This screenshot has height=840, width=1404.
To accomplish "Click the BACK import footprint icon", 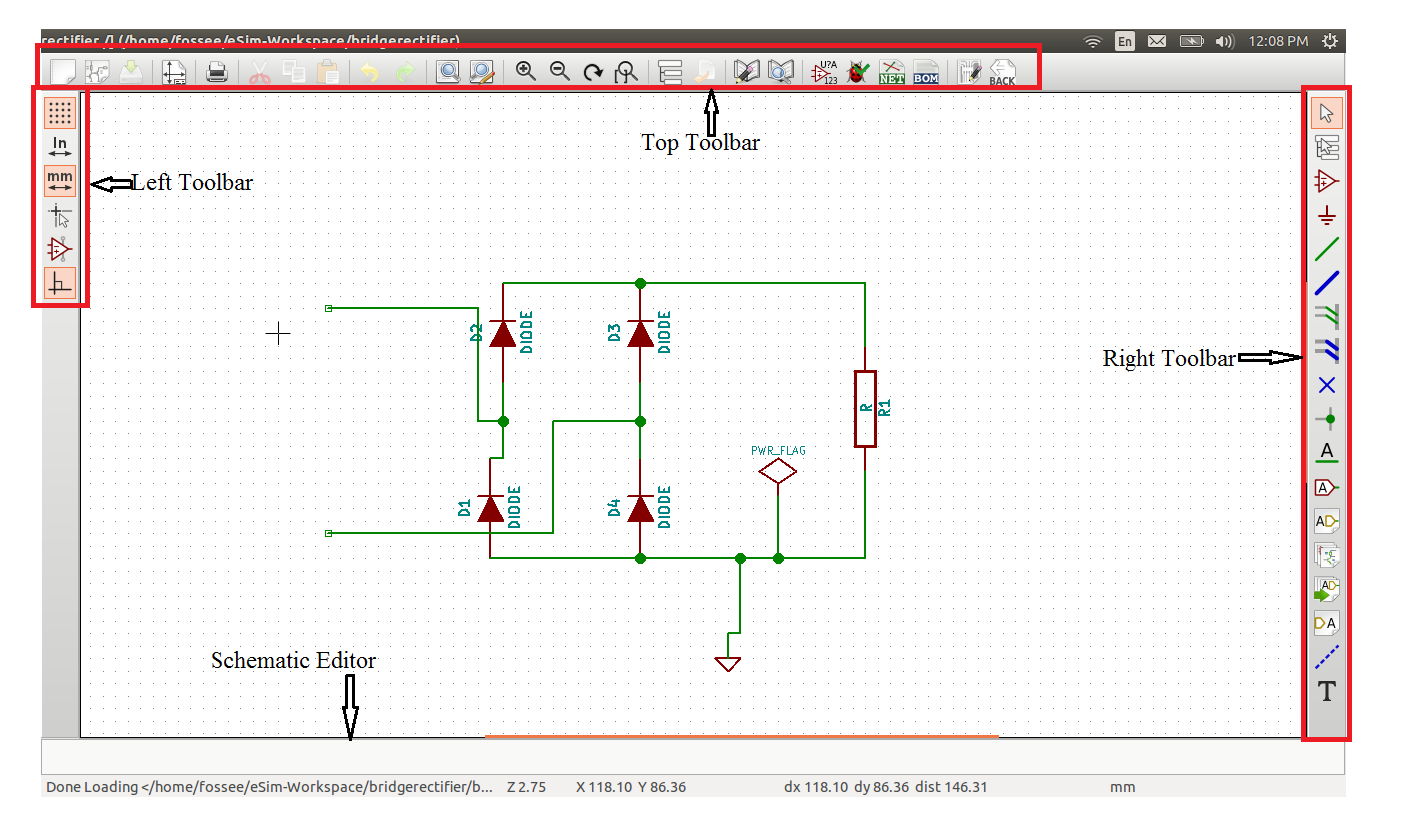I will (x=1001, y=72).
